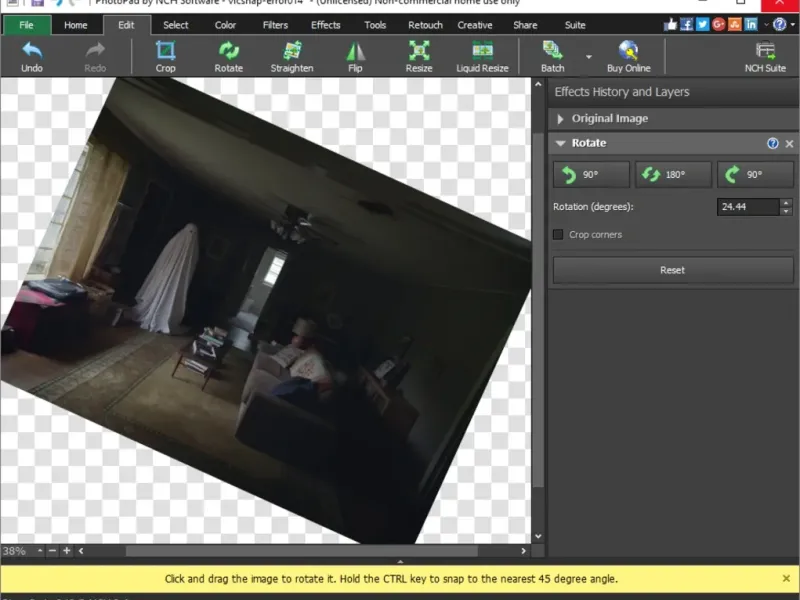Share via the Facebook icon
800x600 pixels.
click(687, 24)
